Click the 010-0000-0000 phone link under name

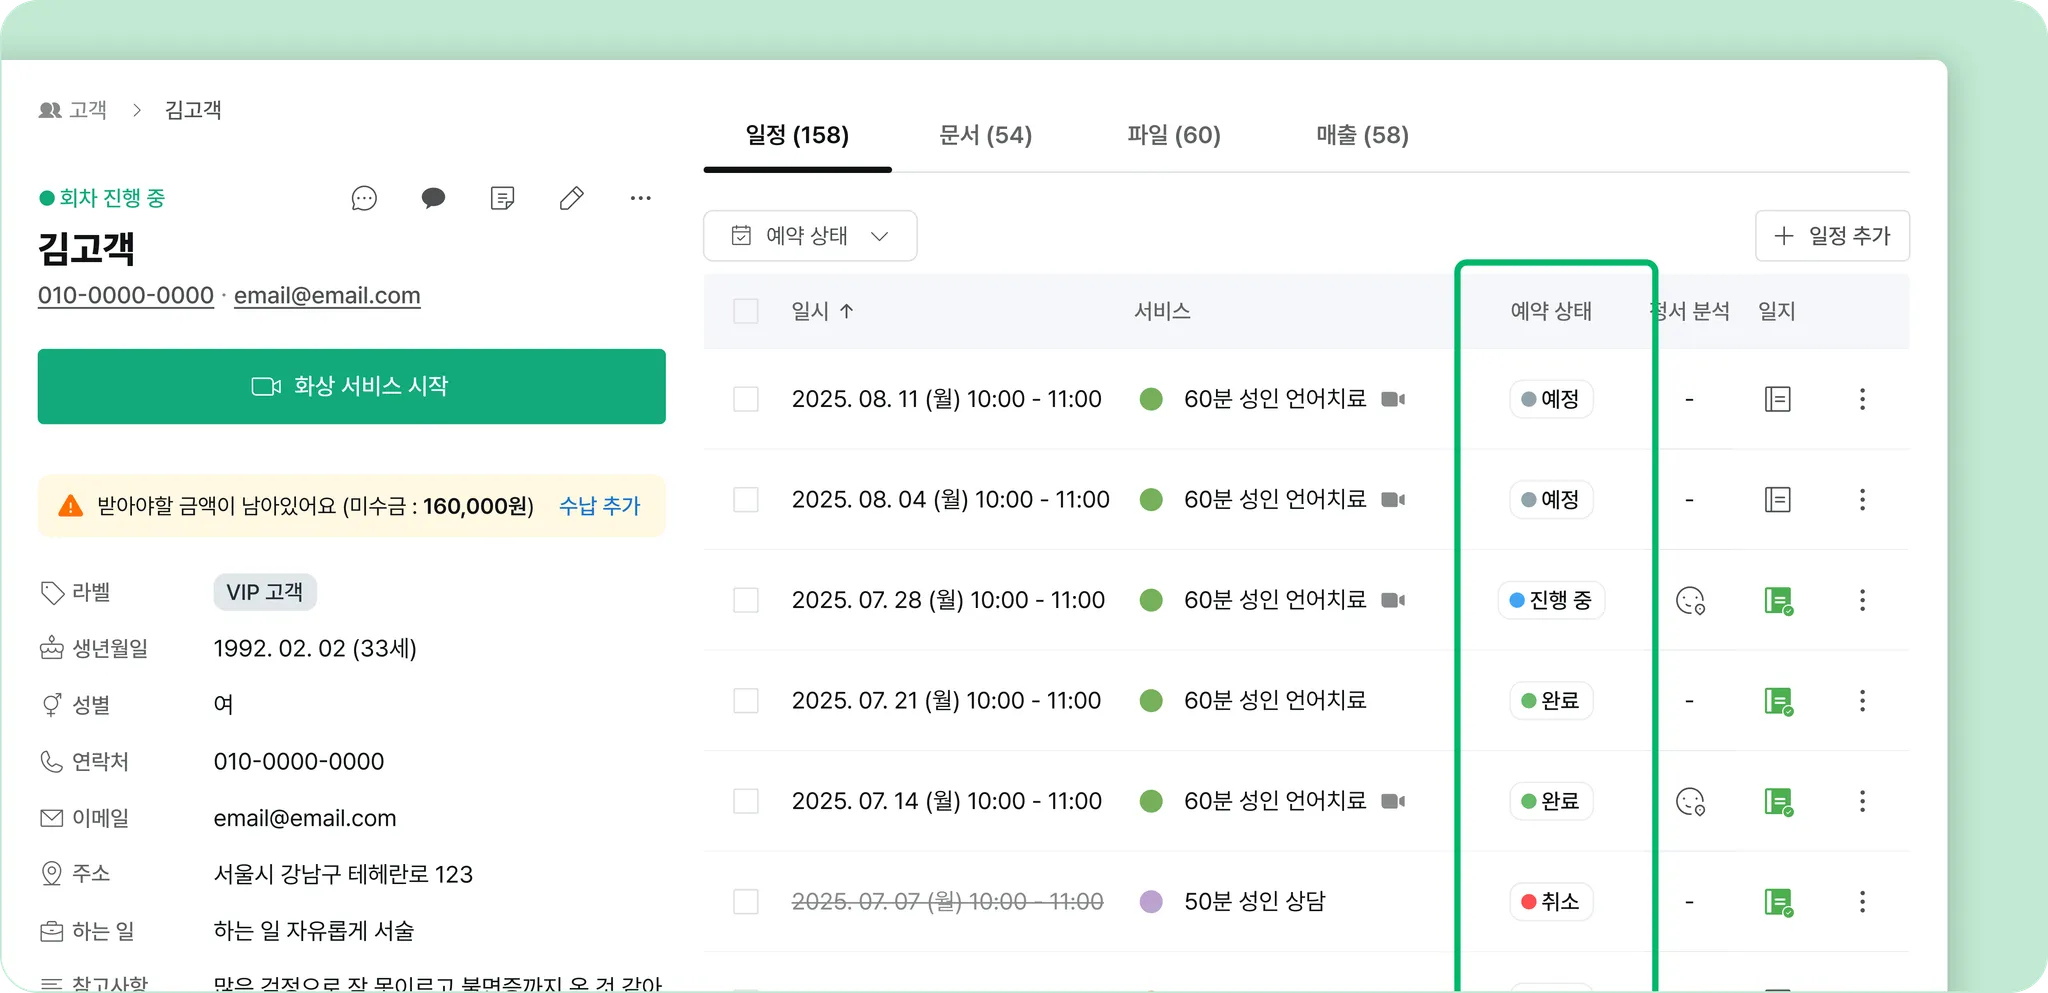pos(126,296)
